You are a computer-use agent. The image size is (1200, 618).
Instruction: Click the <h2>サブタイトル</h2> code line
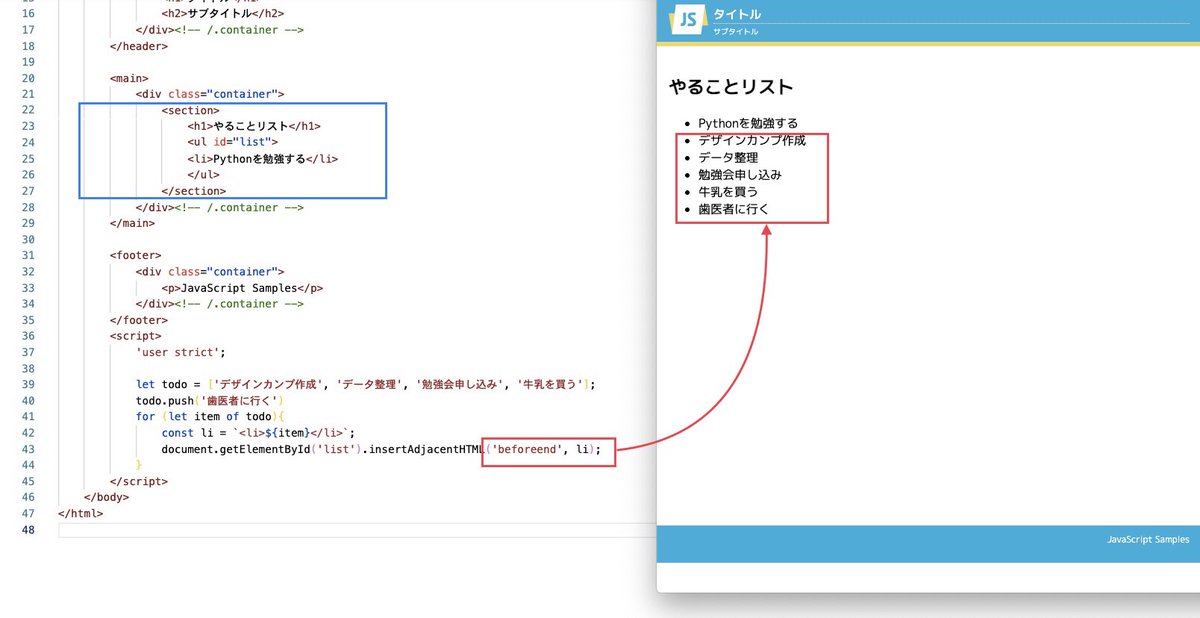coord(223,14)
